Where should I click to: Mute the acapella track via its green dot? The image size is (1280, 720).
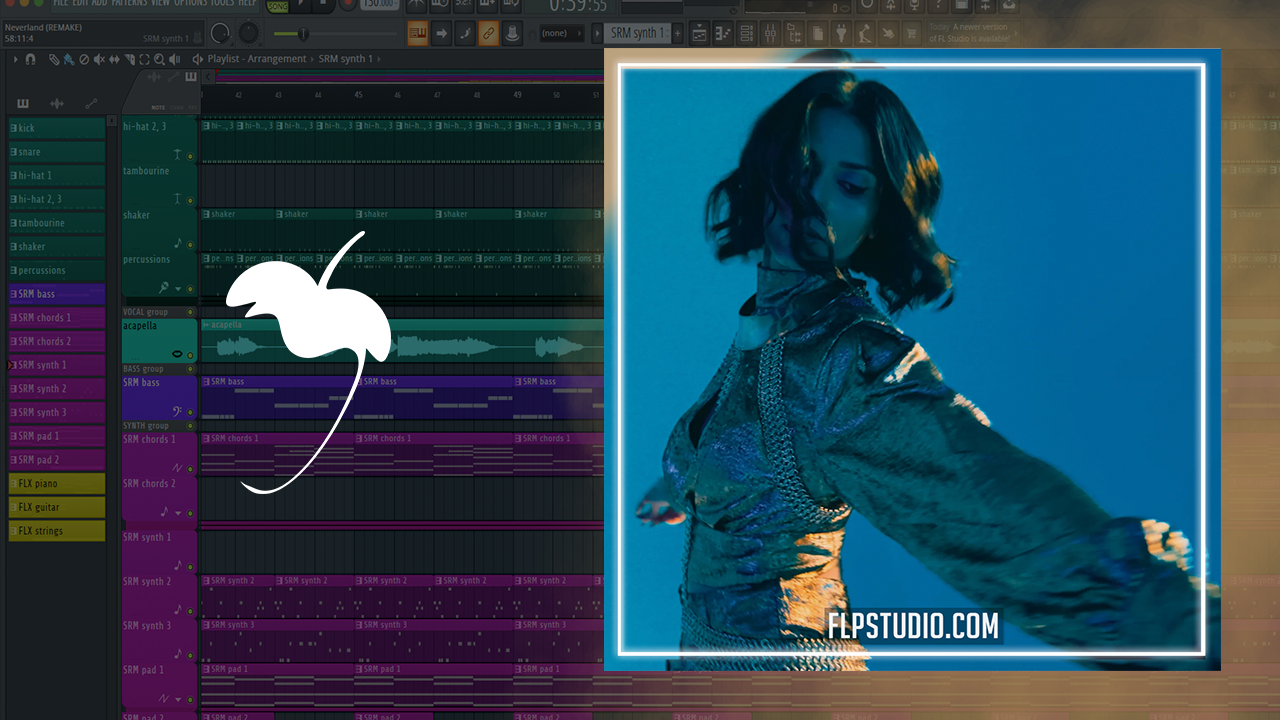(190, 356)
